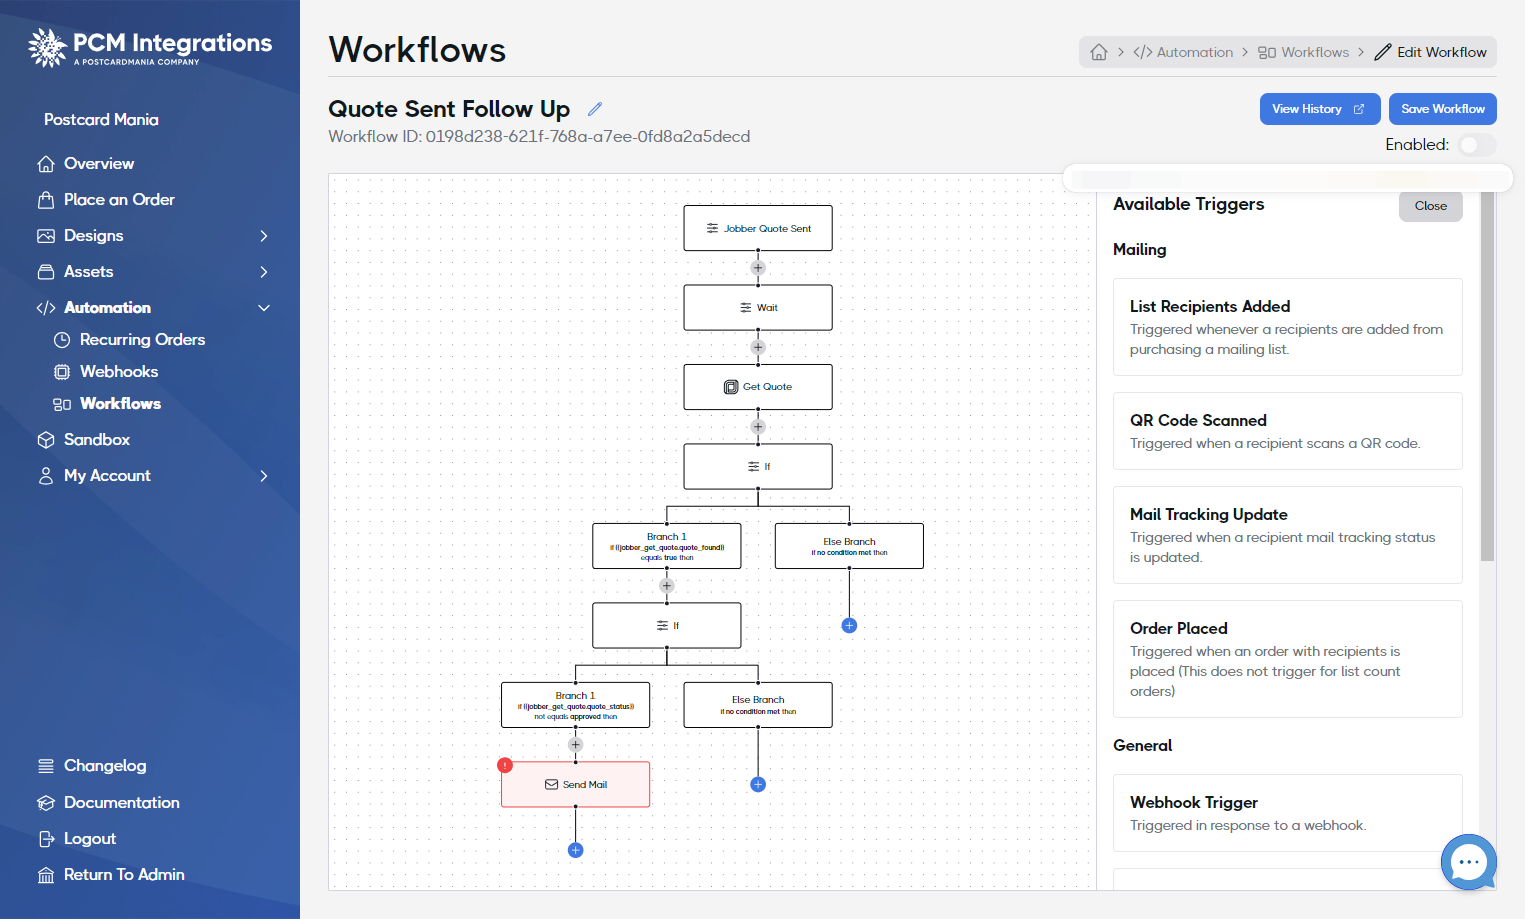
Task: Open the Webhooks page
Action: pyautogui.click(x=119, y=371)
